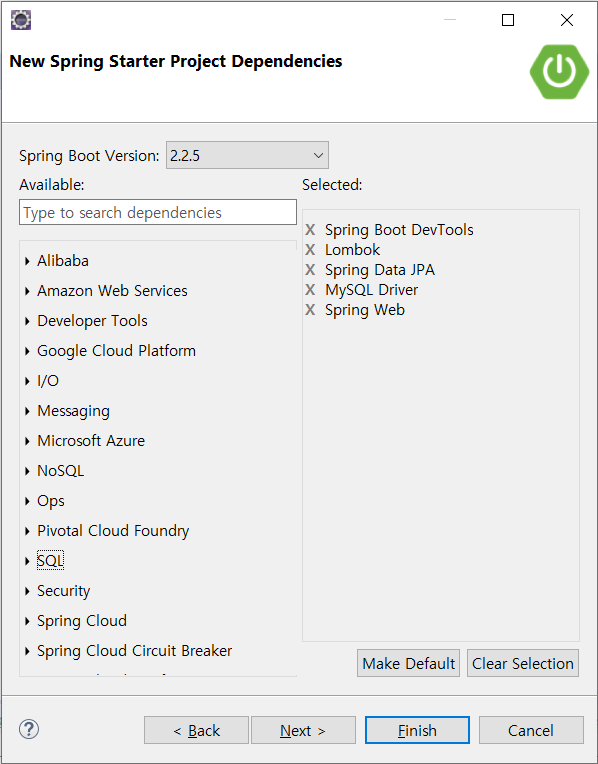This screenshot has width=598, height=764.
Task: Select the Pivotal Cloud Foundry label
Action: [x=113, y=531]
